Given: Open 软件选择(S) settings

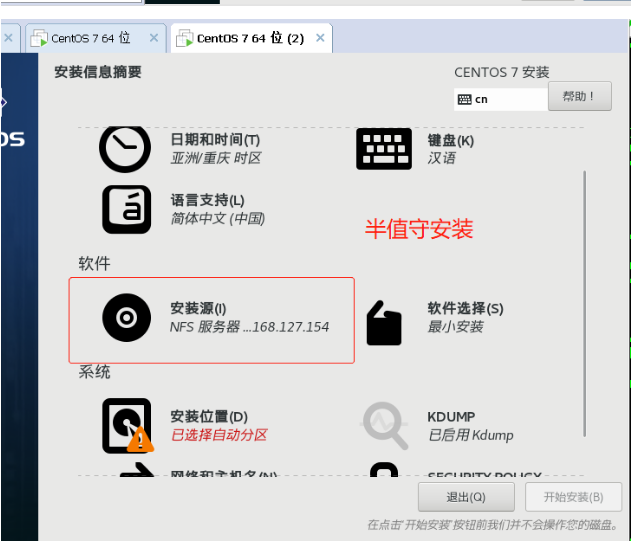Looking at the screenshot, I should [465, 309].
